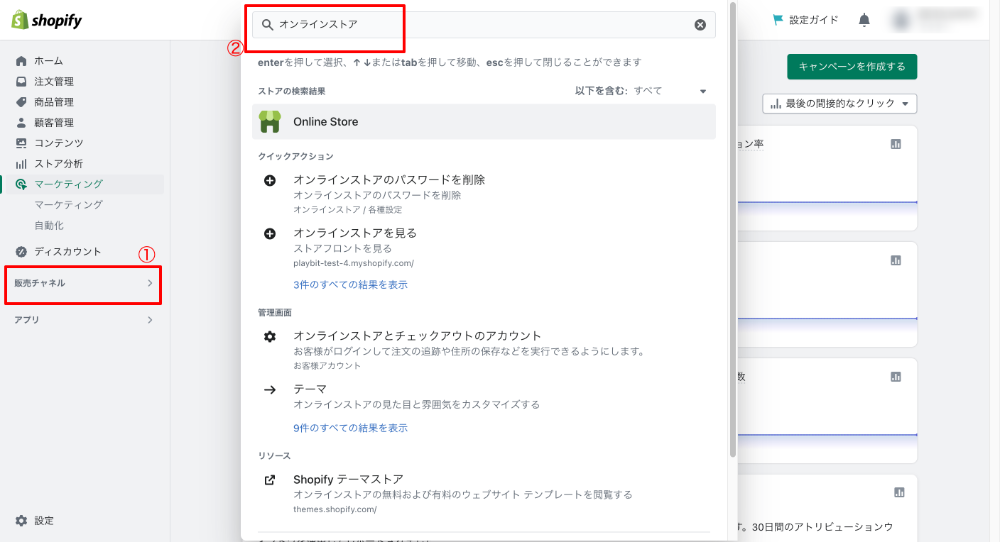Select the マーケティング sub-item
The height and width of the screenshot is (542, 1000).
click(68, 205)
